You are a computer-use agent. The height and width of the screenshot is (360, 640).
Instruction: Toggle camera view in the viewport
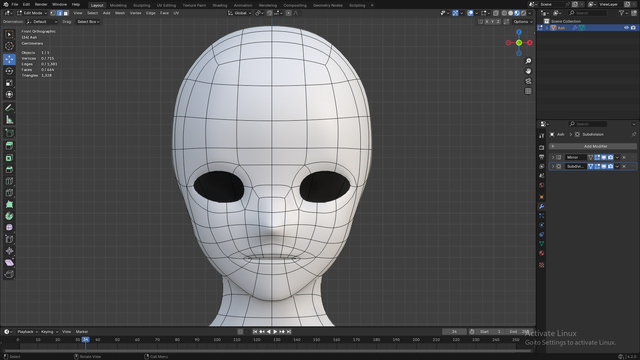[x=528, y=81]
